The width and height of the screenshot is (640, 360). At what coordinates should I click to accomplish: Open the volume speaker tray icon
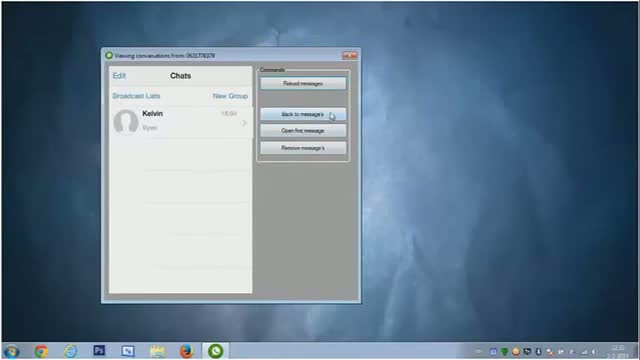[594, 351]
